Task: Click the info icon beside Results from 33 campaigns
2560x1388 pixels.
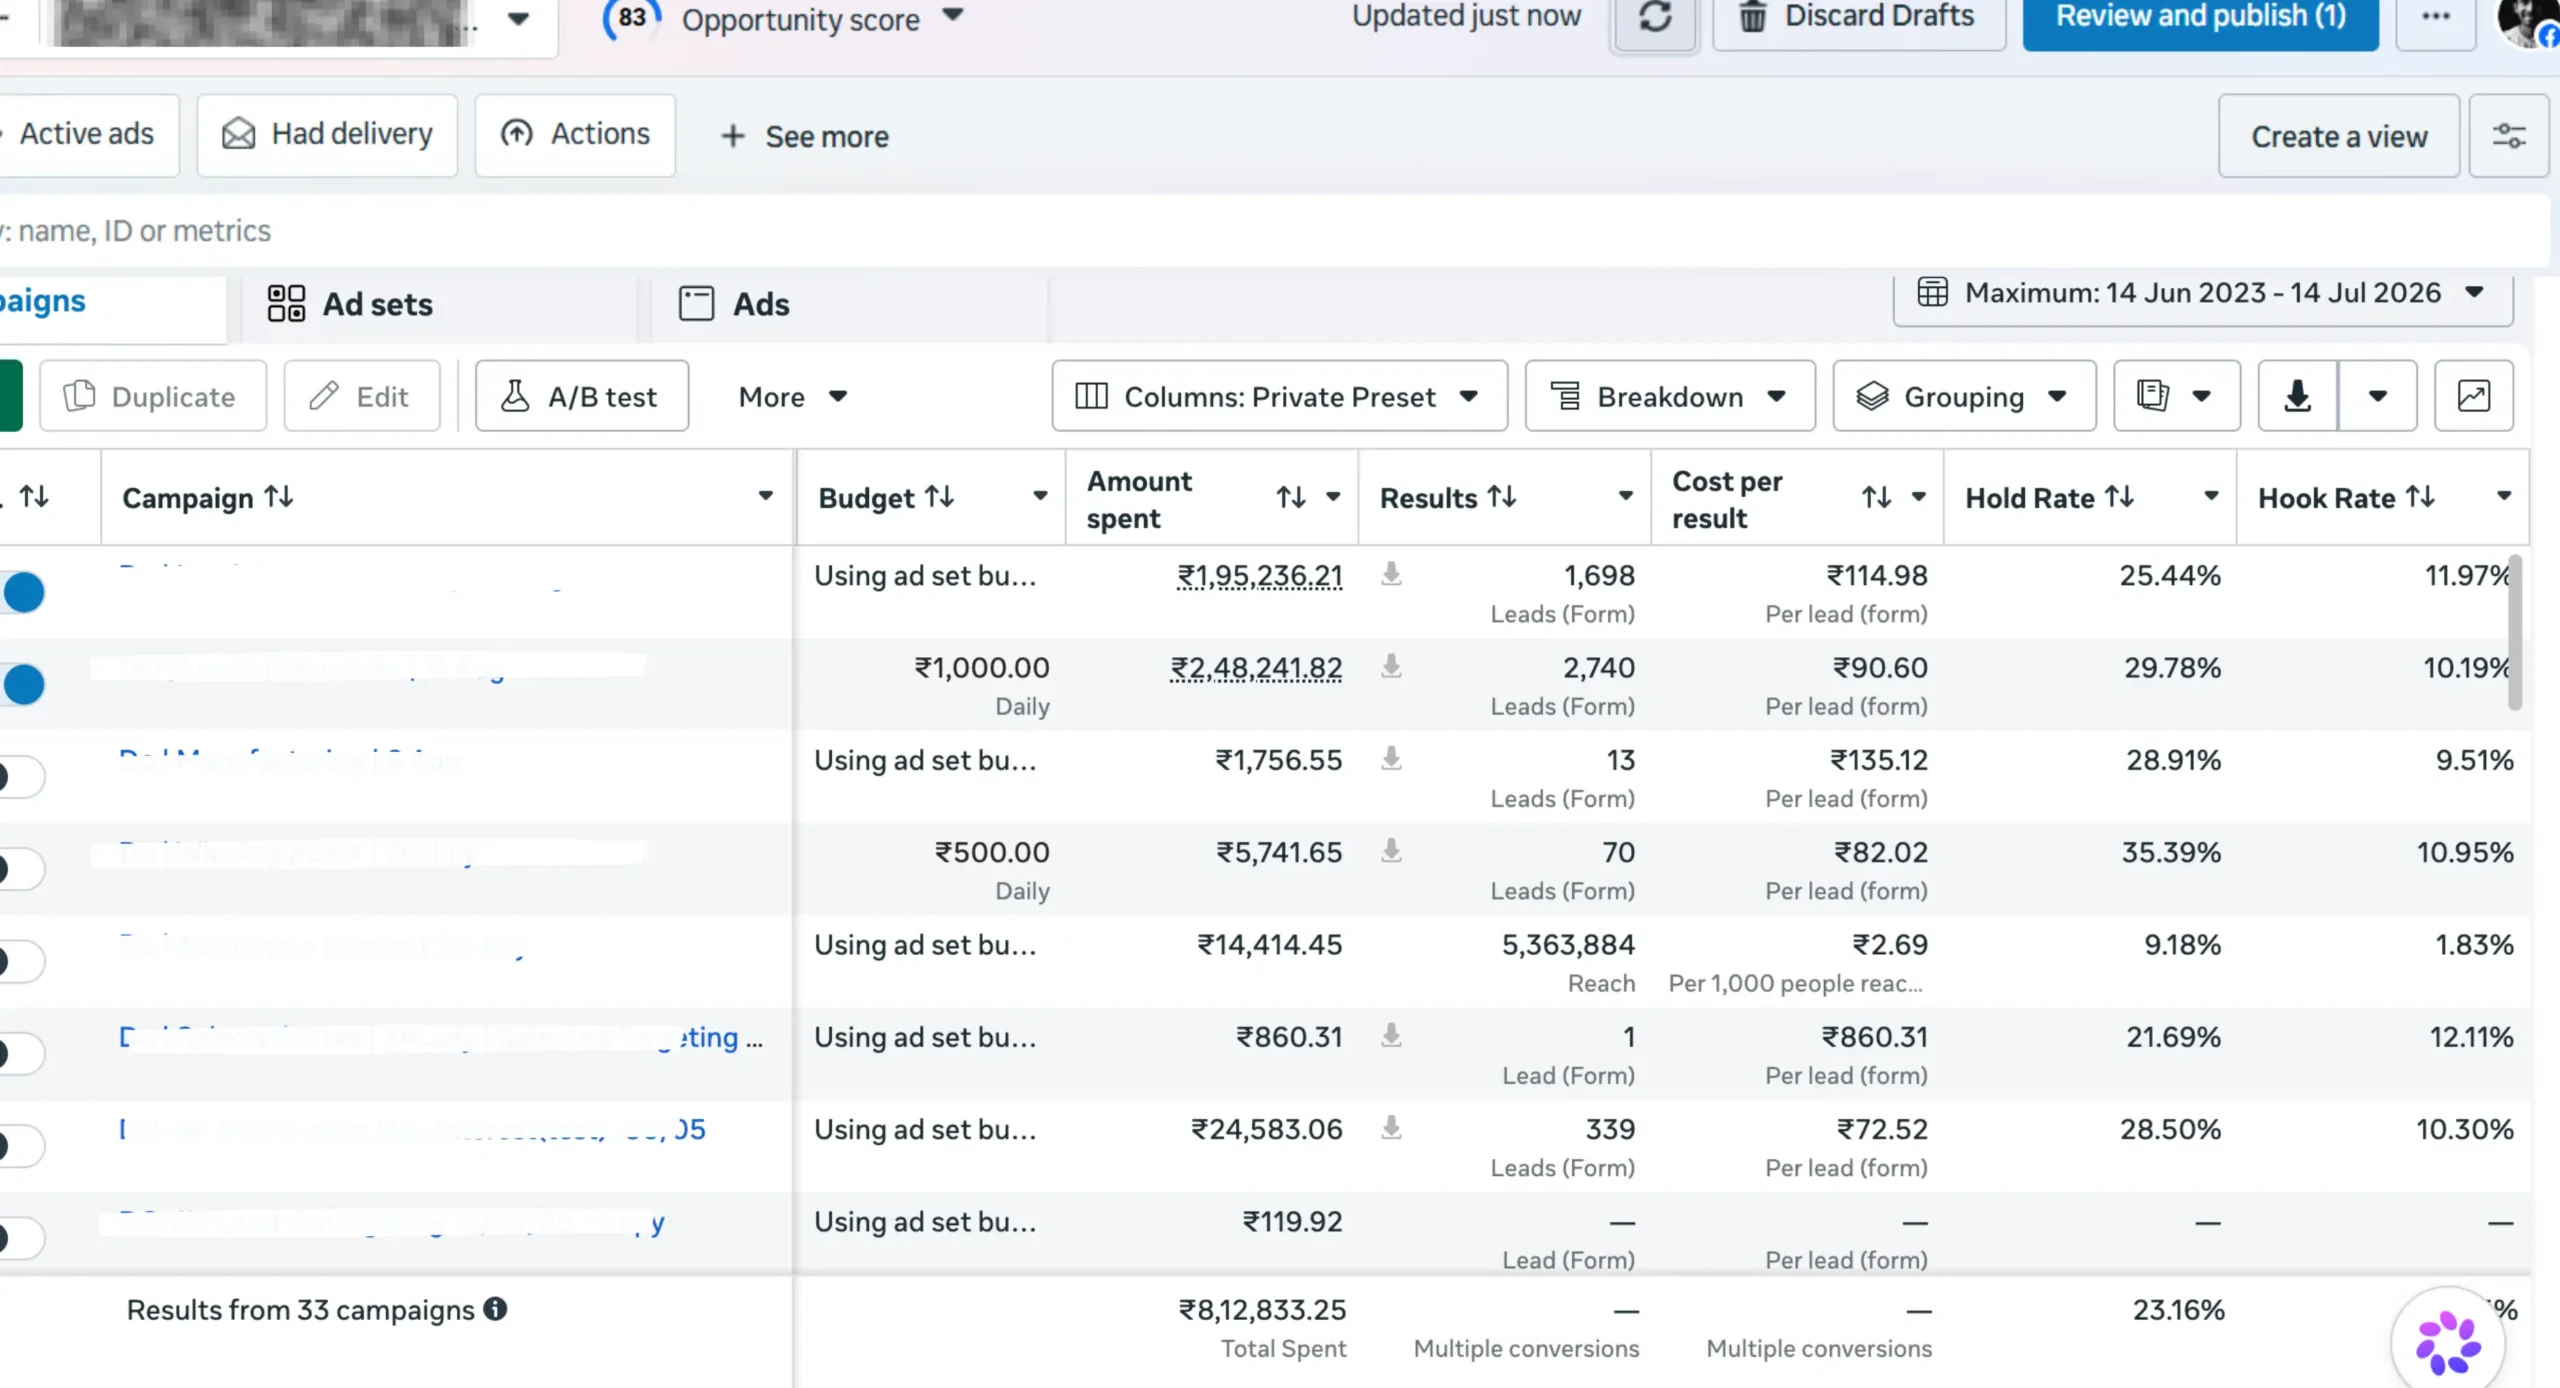Action: click(495, 1309)
